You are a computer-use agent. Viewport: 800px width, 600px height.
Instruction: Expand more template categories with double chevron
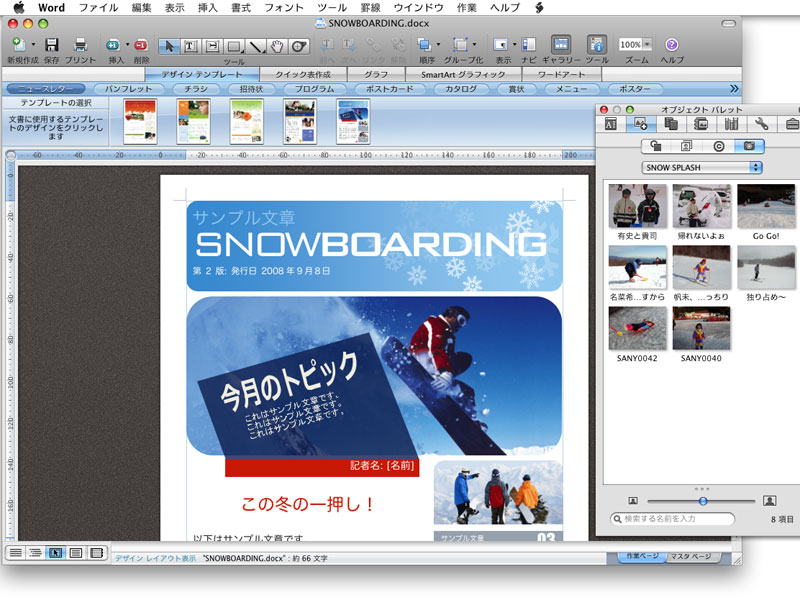pyautogui.click(x=734, y=89)
